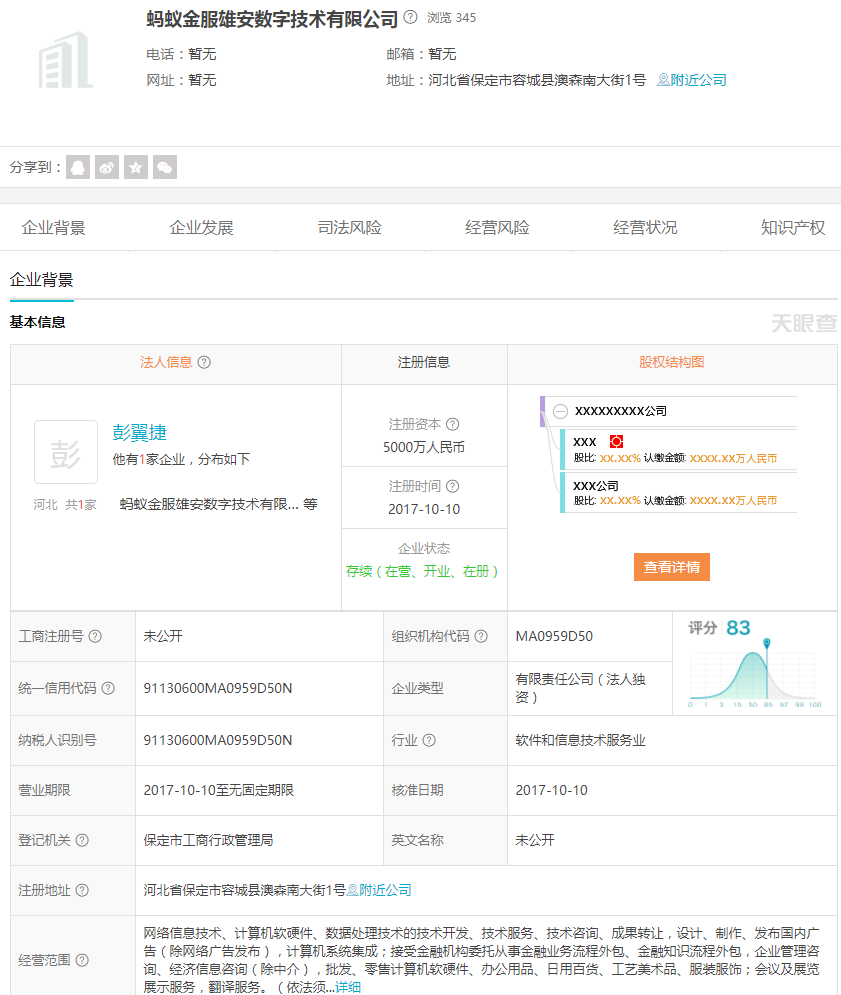This screenshot has height=995, width=841.
Task: Share the page to WeChat
Action: click(x=164, y=168)
